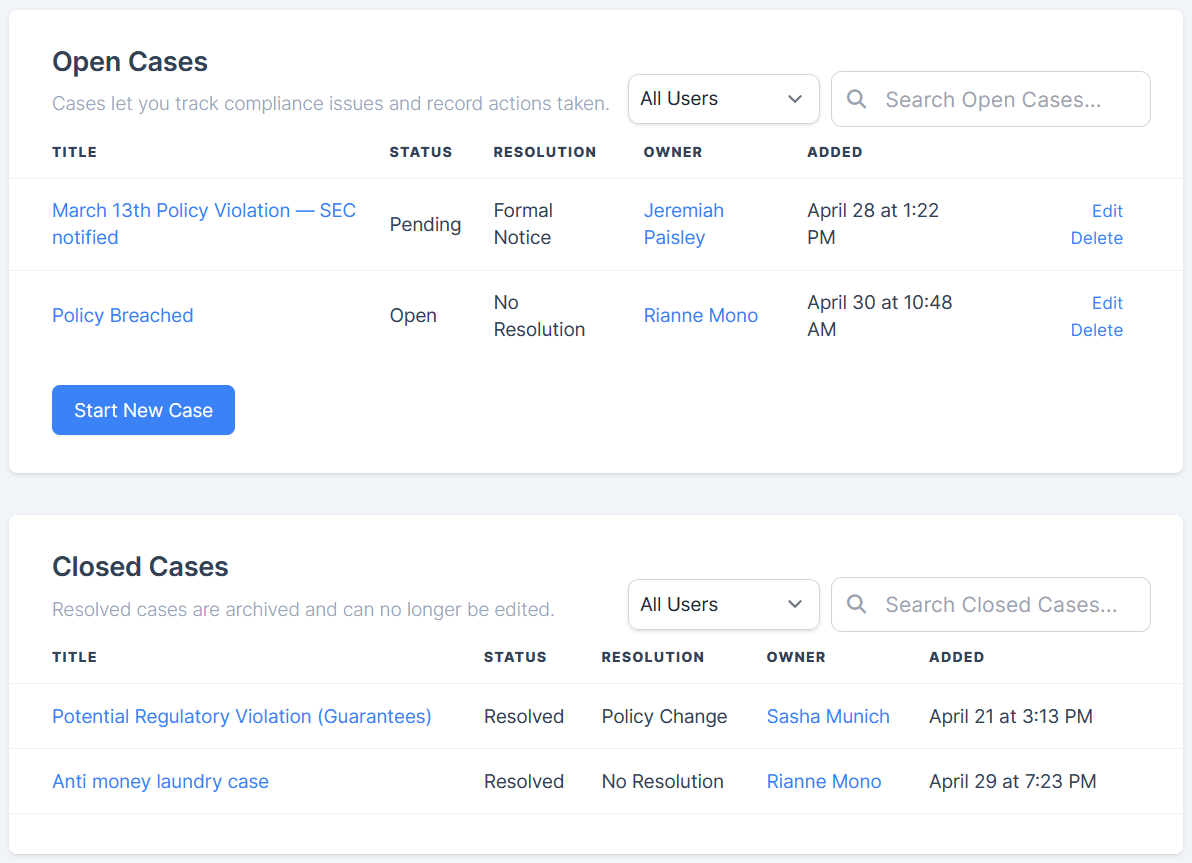Viewport: 1192px width, 863px height.
Task: Open the March 13th Policy Violation case
Action: 203,210
